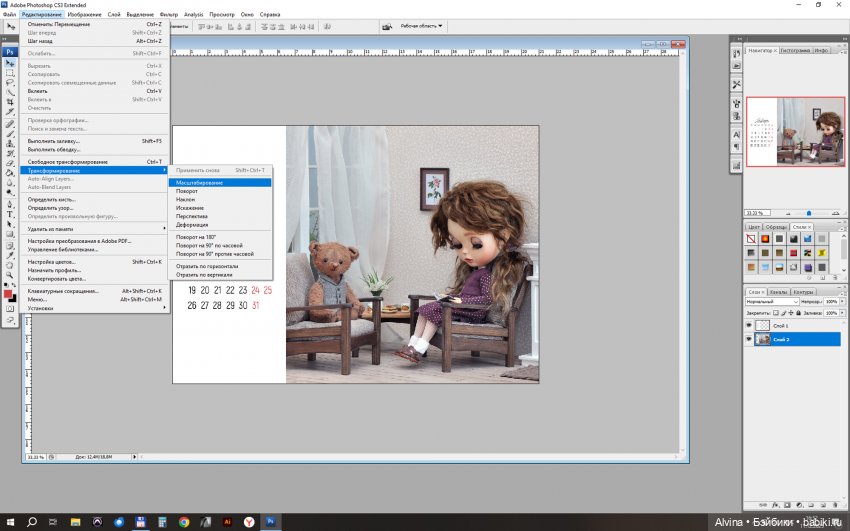Viewport: 850px width, 531px height.
Task: Open Google Chrome from the taskbar
Action: (x=184, y=522)
